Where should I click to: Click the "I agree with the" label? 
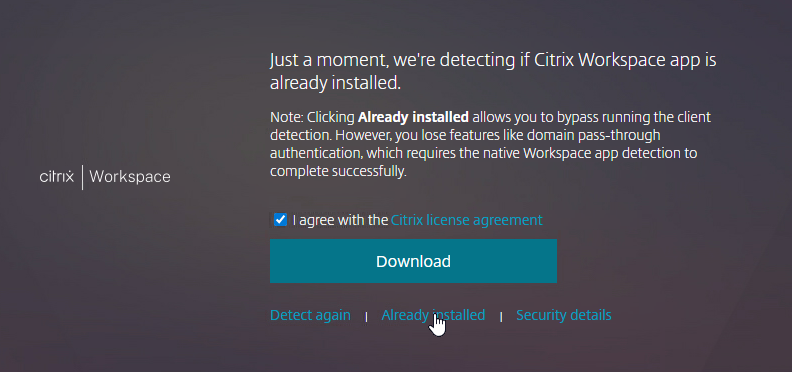[x=340, y=220]
